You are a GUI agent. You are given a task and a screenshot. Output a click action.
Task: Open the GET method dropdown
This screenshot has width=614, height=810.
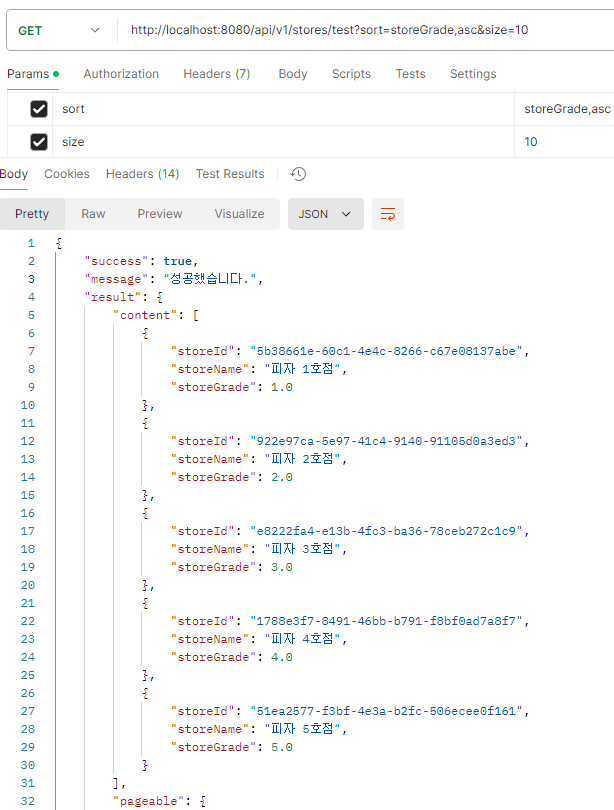pyautogui.click(x=58, y=30)
